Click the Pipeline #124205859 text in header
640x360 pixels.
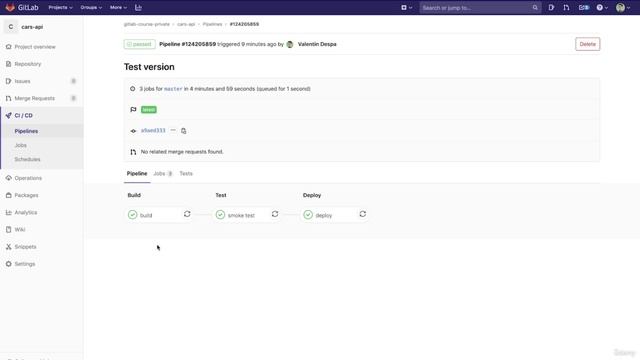point(187,44)
